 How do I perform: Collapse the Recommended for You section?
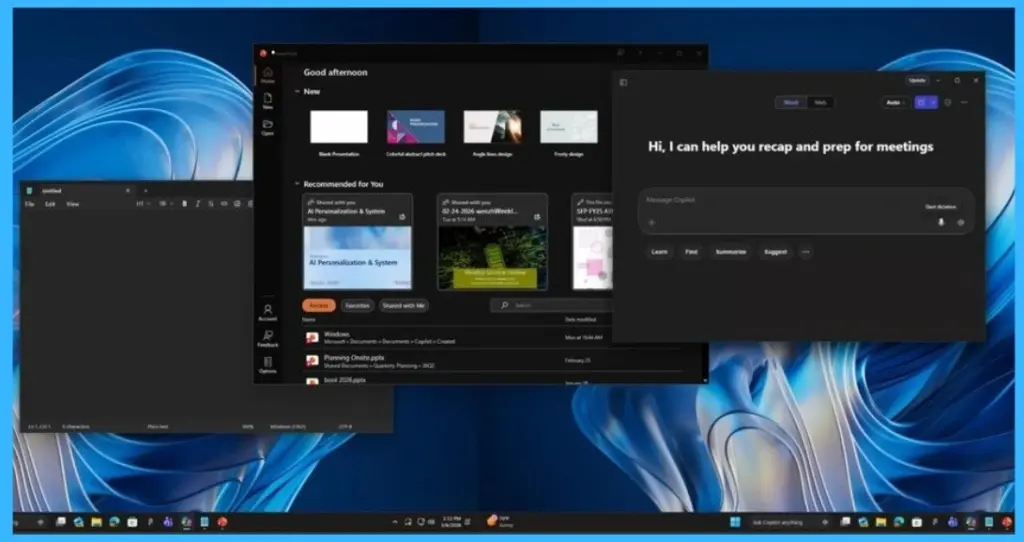pyautogui.click(x=297, y=185)
